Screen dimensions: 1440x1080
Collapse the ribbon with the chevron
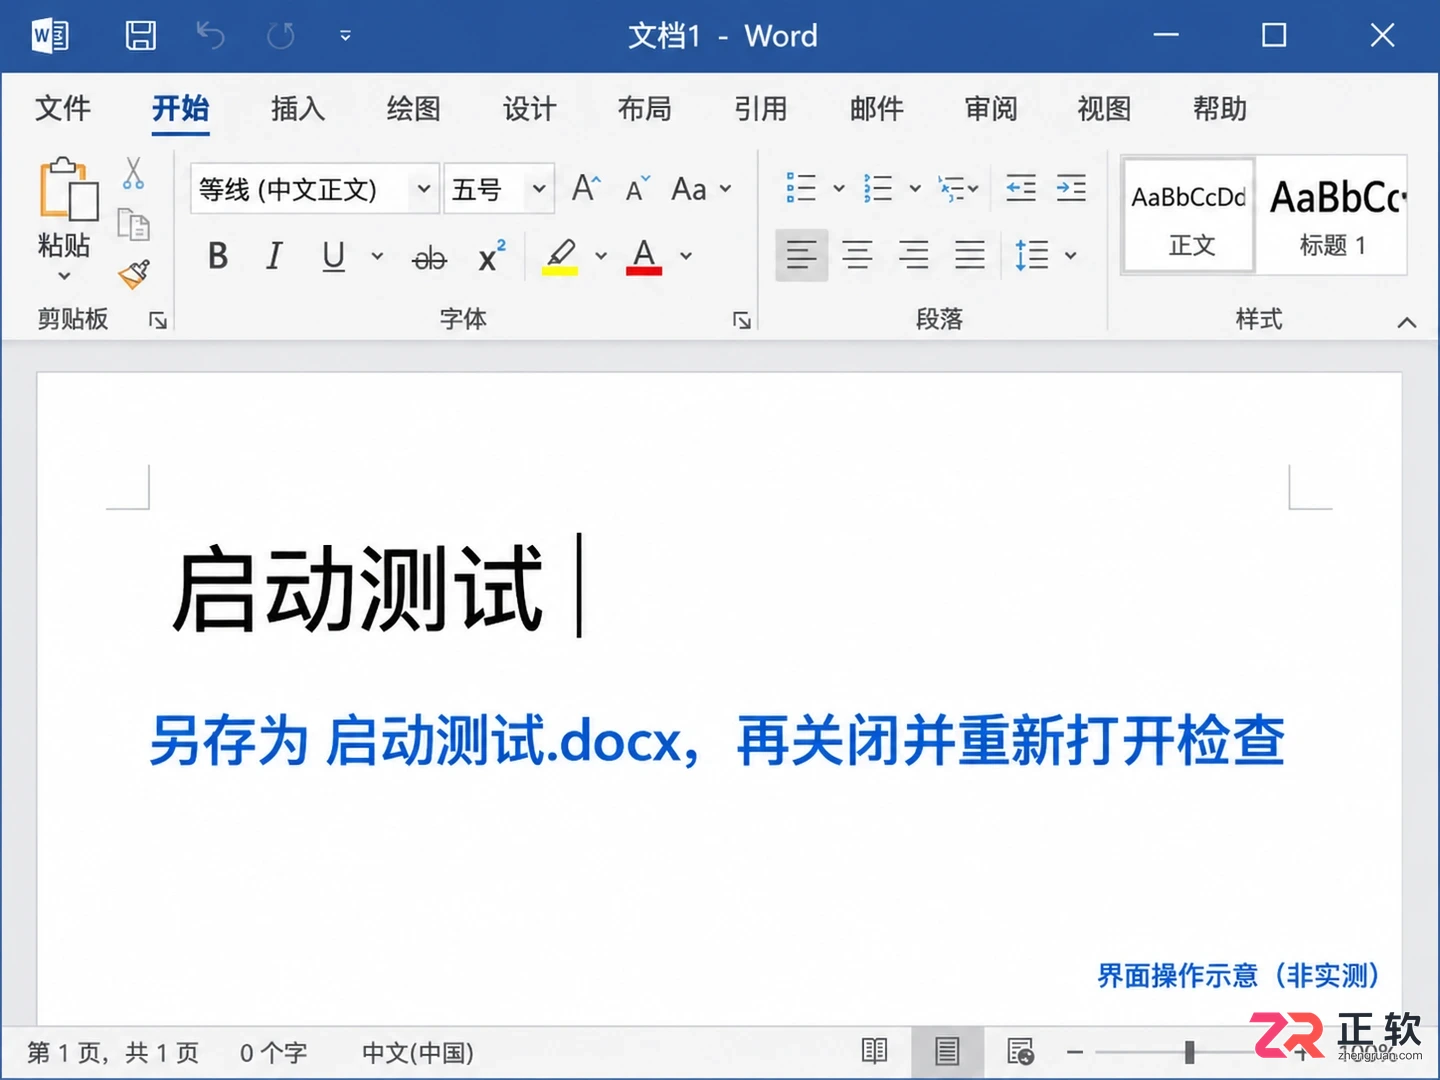(x=1407, y=322)
